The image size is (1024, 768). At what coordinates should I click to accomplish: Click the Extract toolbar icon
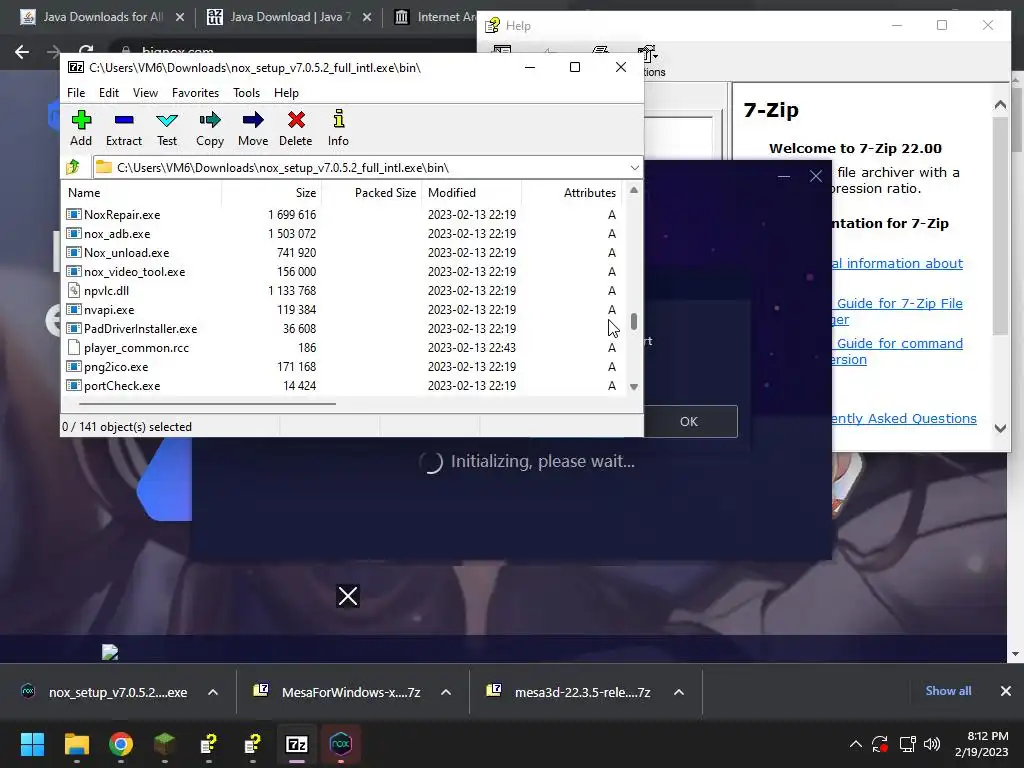tap(123, 128)
